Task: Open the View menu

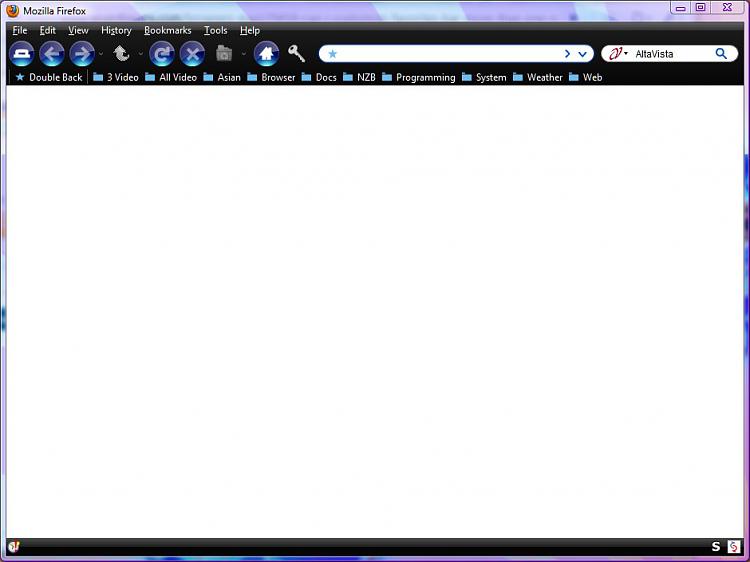Action: pyautogui.click(x=78, y=30)
